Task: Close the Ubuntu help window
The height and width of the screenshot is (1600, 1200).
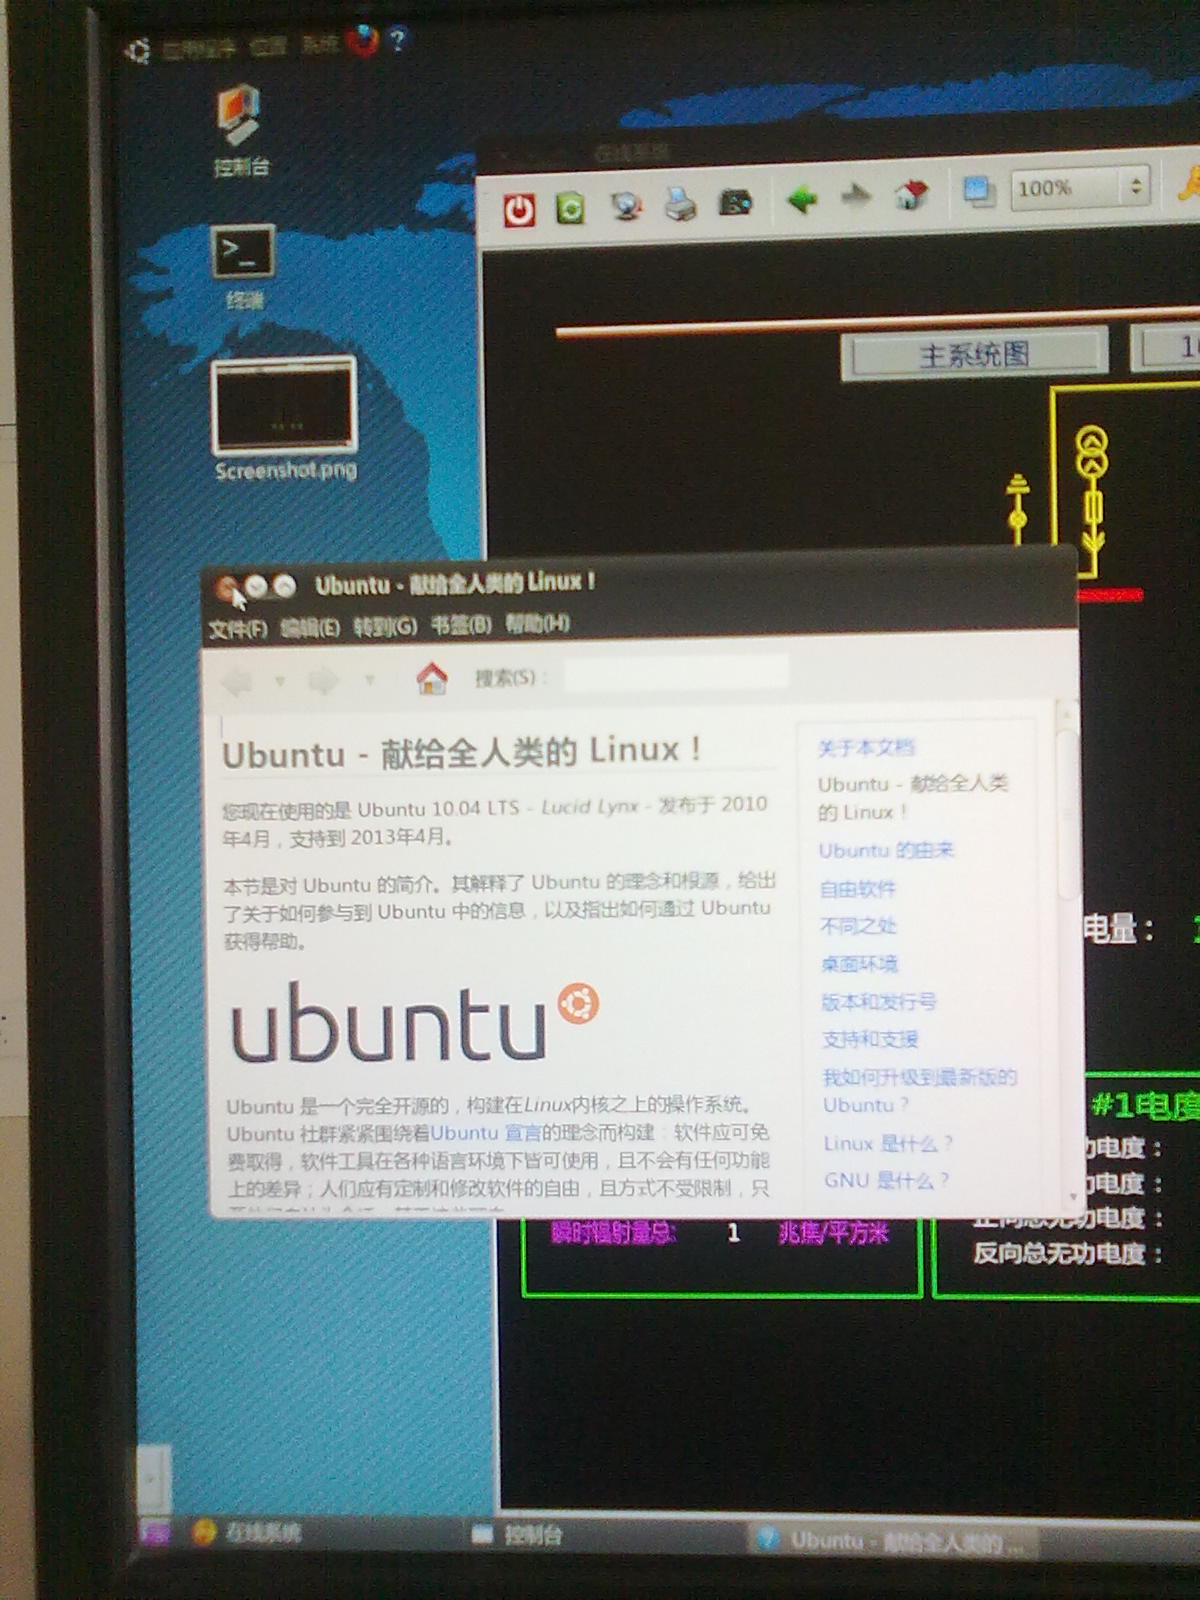Action: 227,588
